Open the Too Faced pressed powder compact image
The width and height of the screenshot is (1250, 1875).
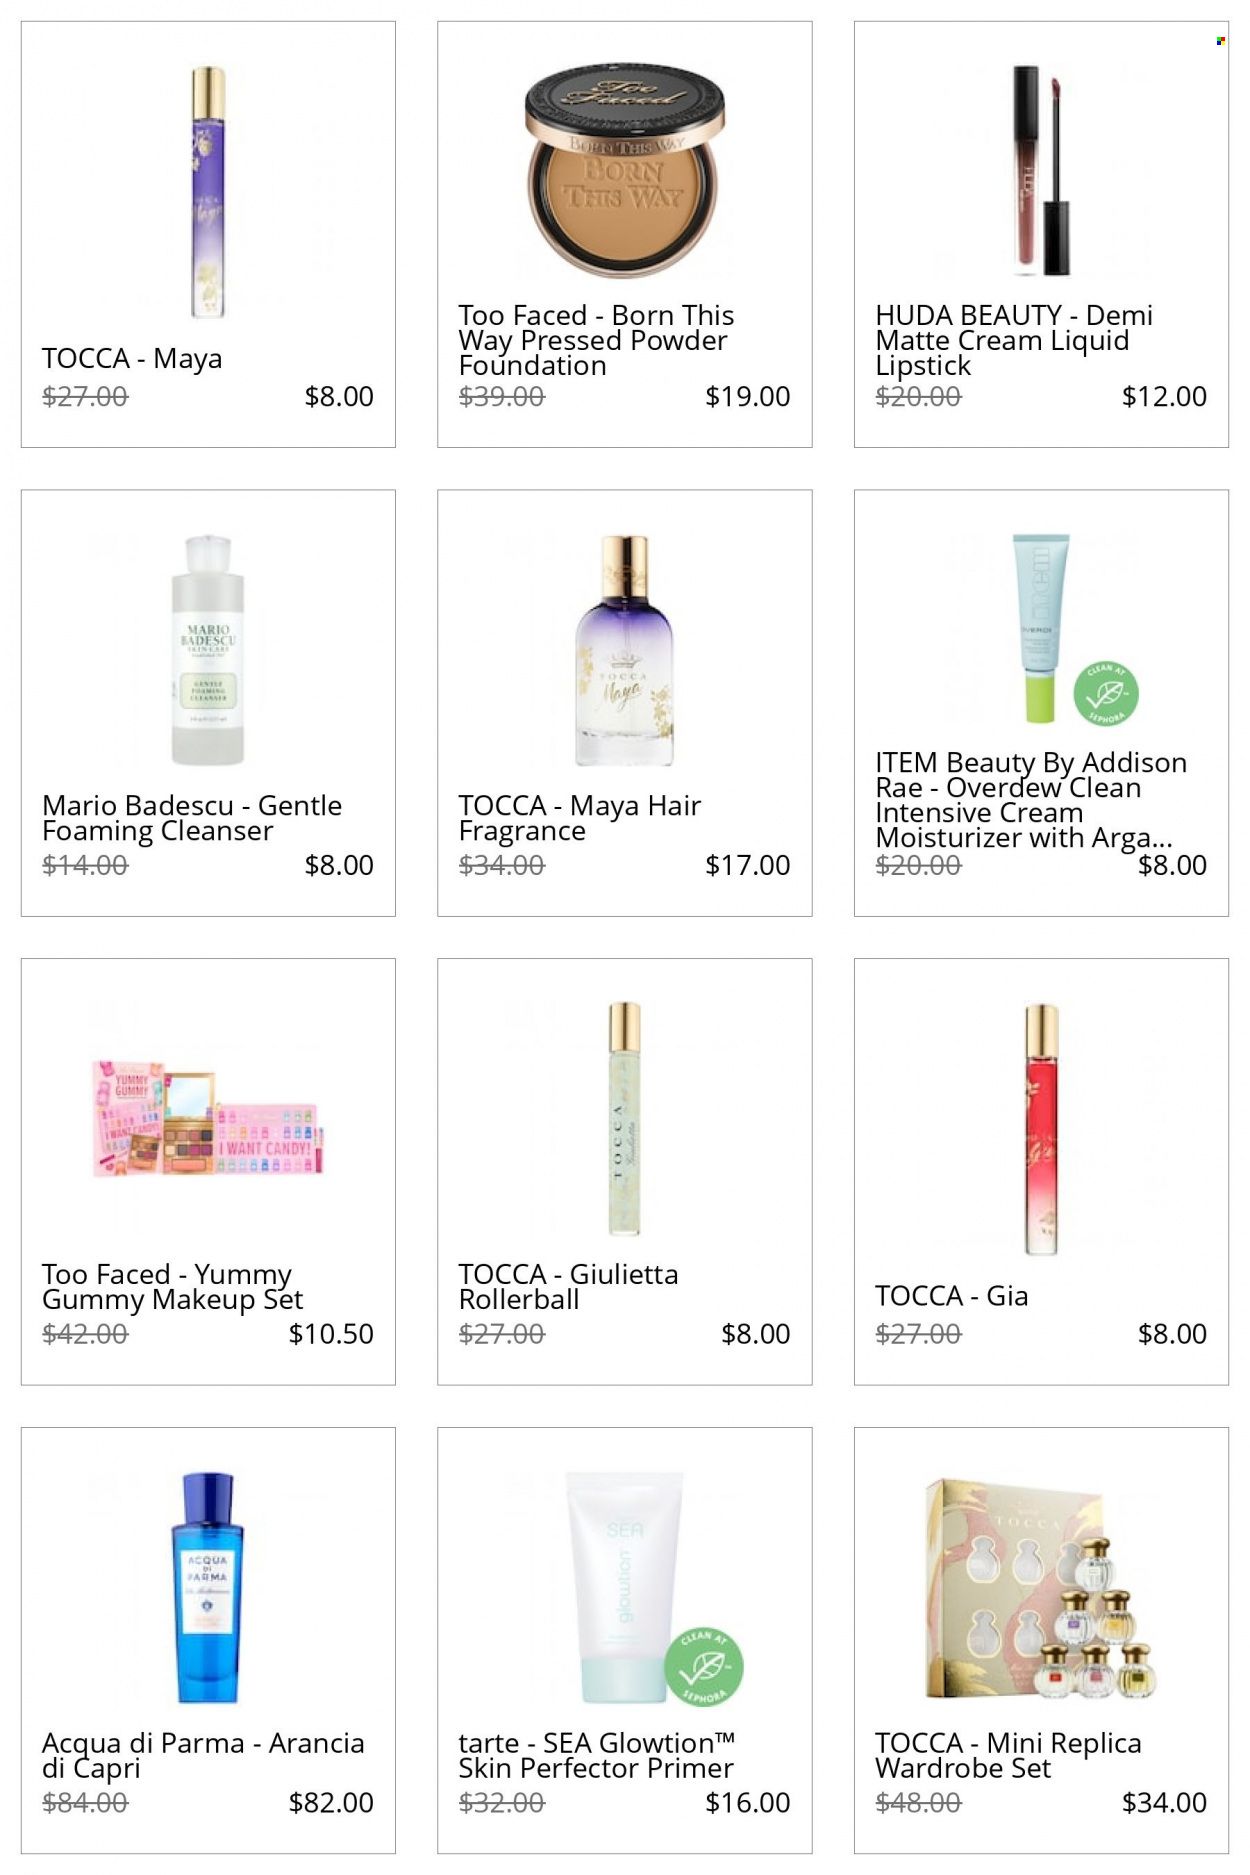625,172
